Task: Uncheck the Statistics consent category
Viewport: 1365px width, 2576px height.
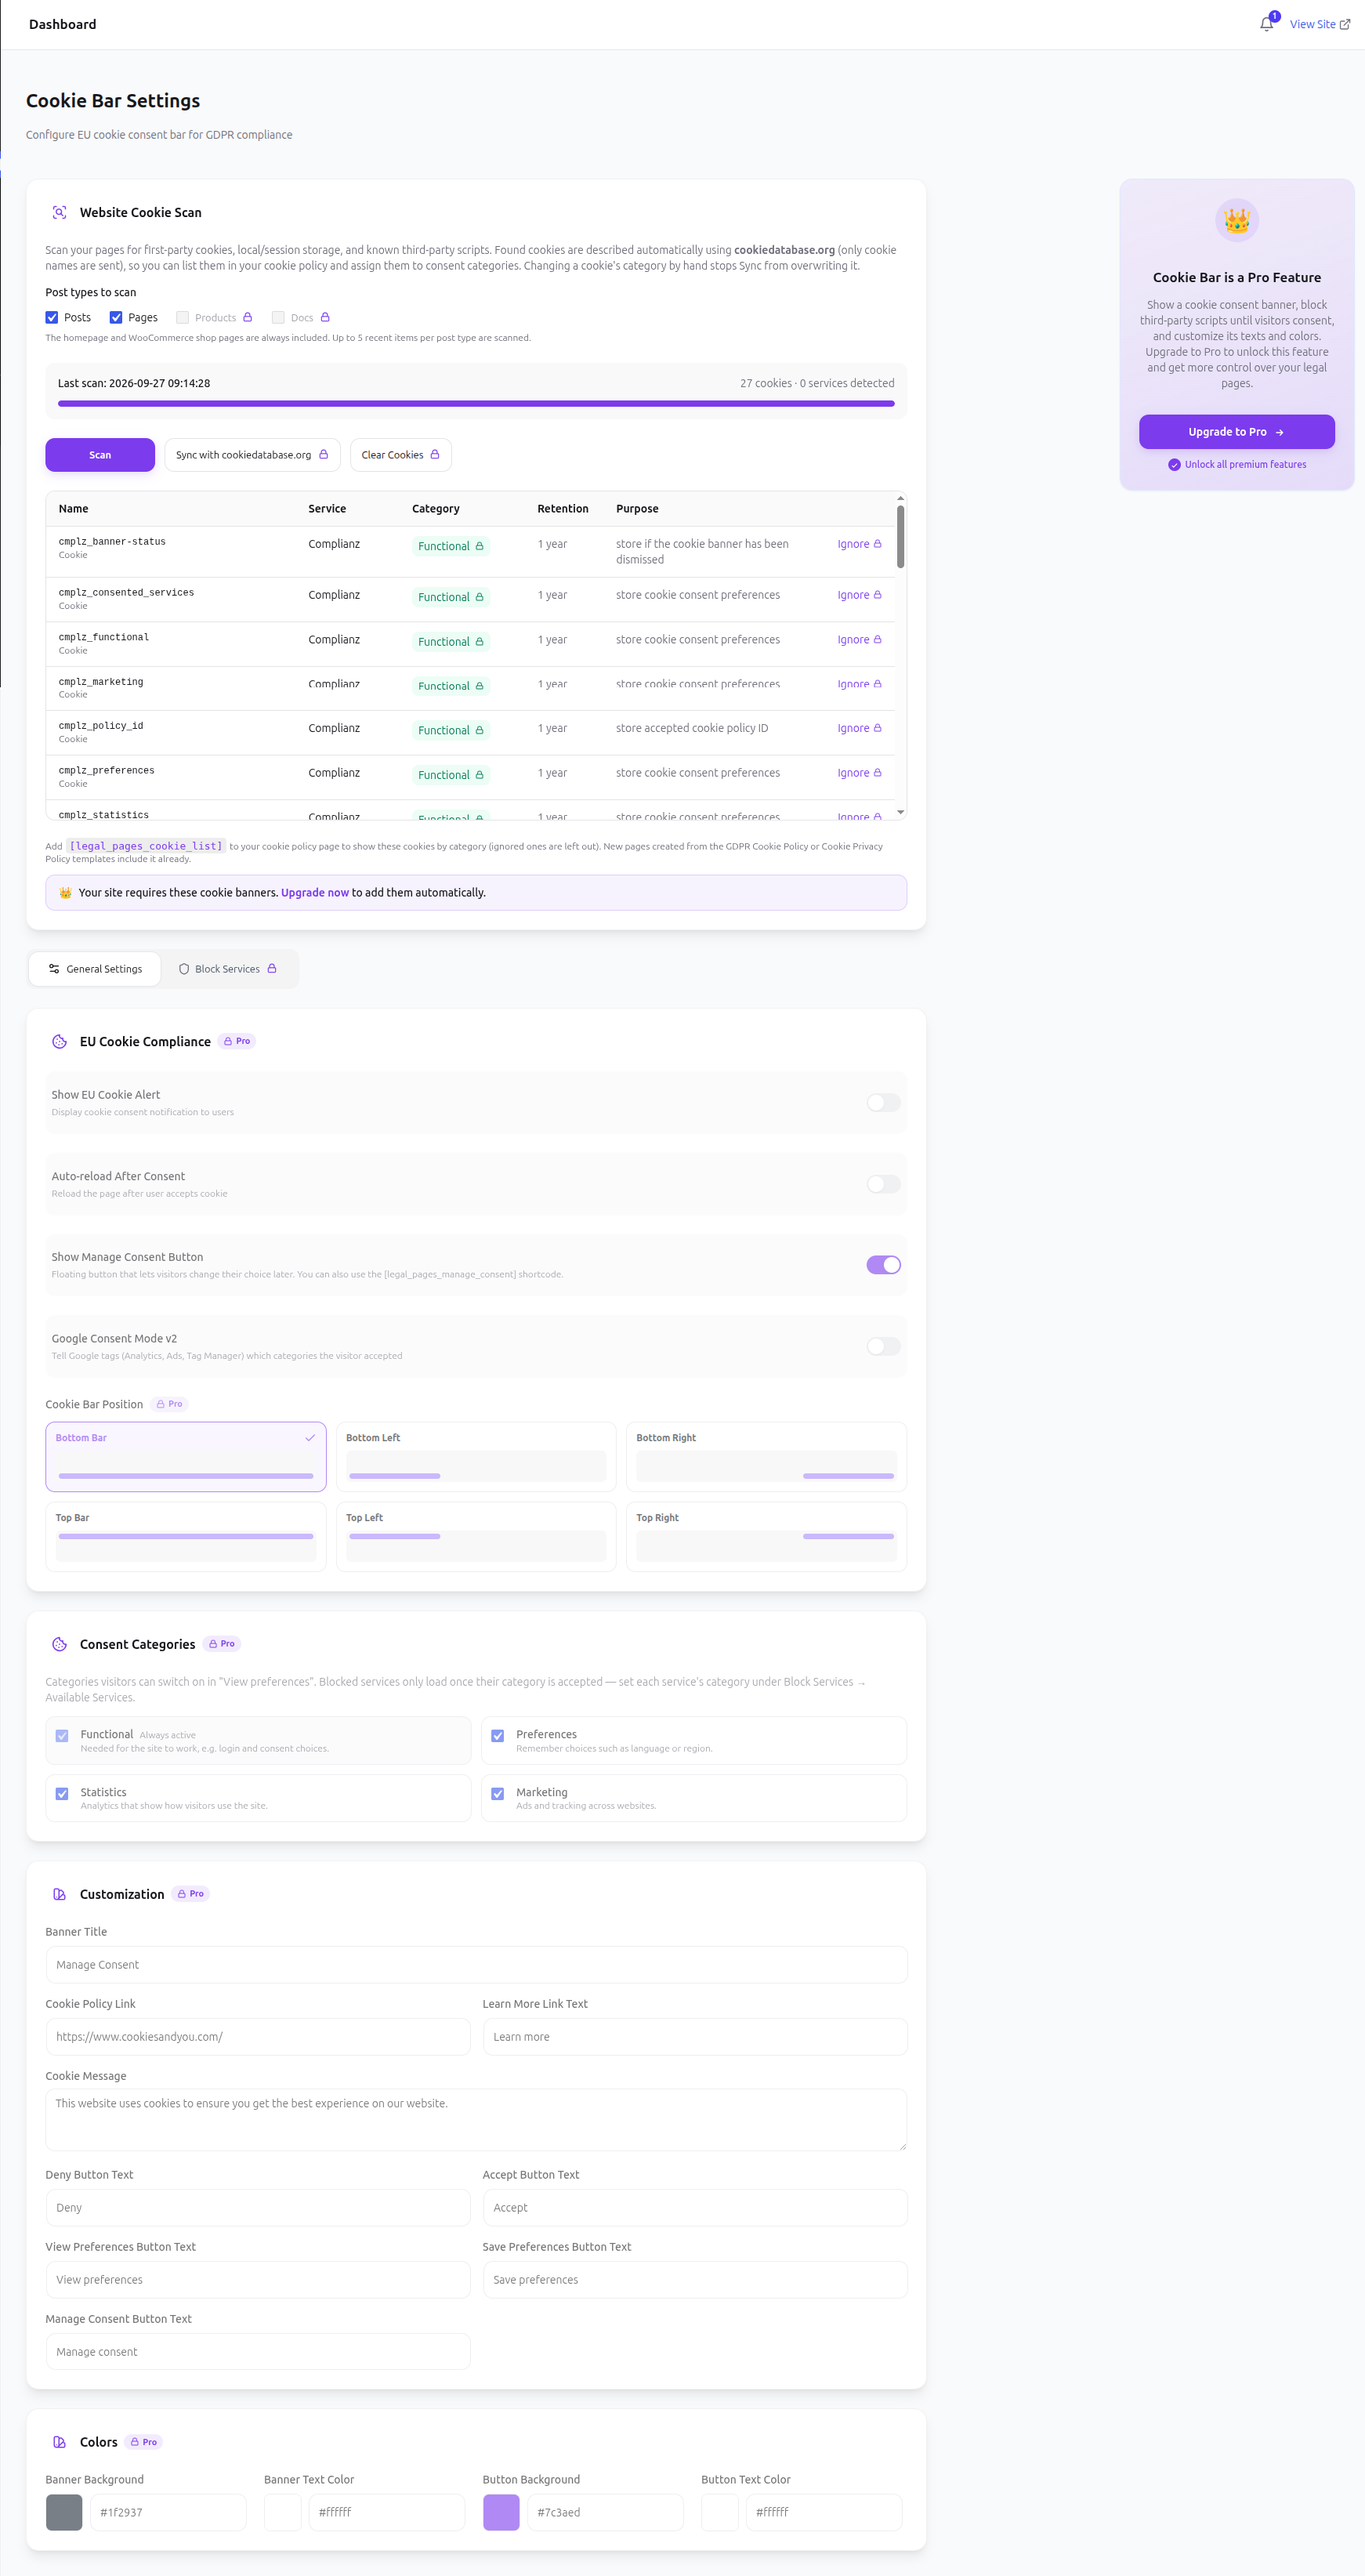Action: [x=62, y=1794]
